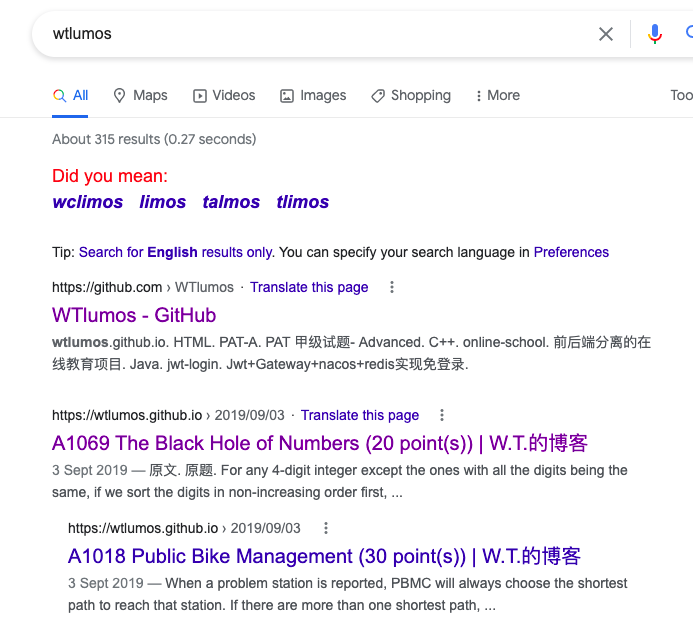
Task: Open the More search filters menu
Action: pos(497,95)
